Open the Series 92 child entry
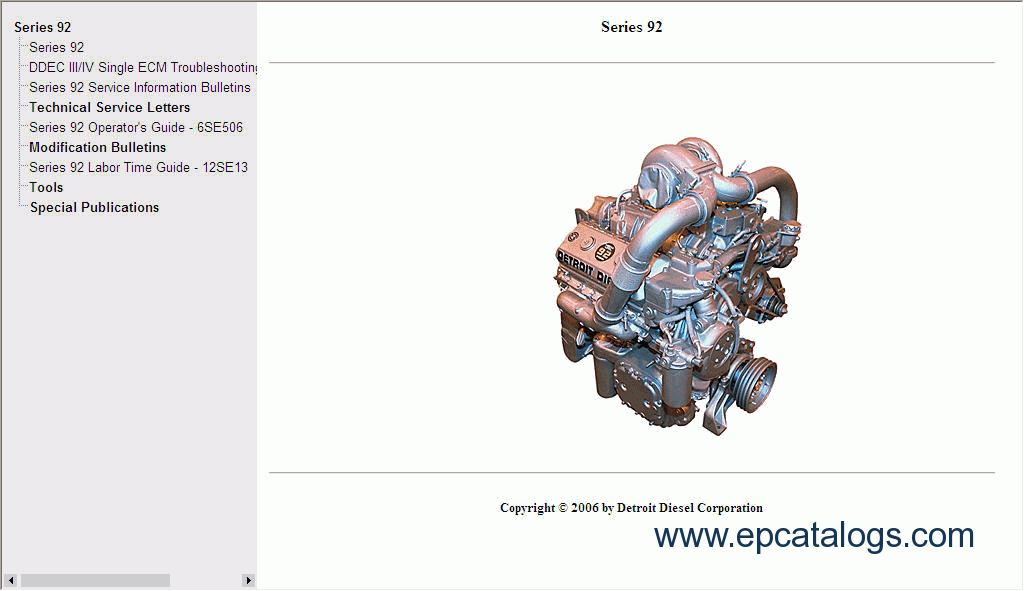The width and height of the screenshot is (1024, 591). (57, 48)
